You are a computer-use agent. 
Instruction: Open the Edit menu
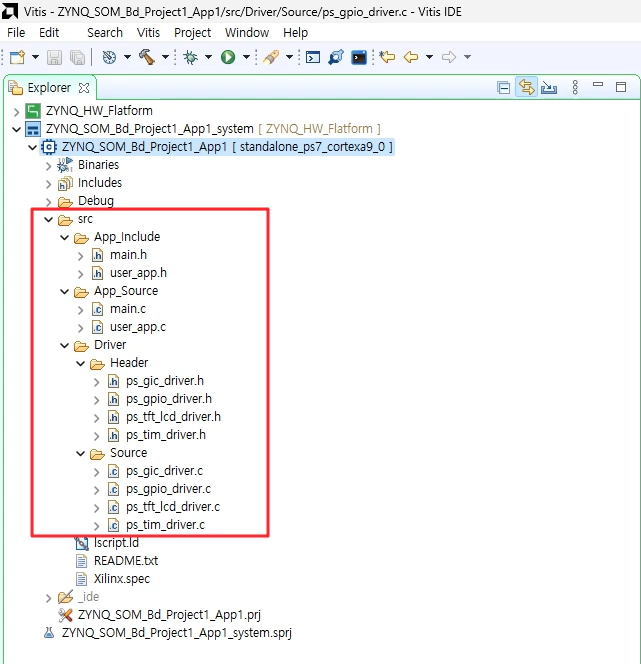point(49,33)
